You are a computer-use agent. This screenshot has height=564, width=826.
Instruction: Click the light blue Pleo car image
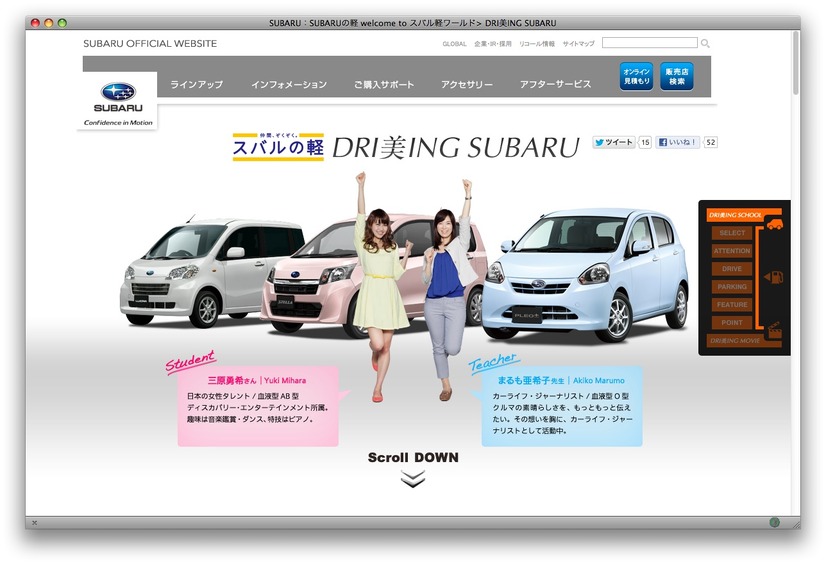pyautogui.click(x=585, y=274)
